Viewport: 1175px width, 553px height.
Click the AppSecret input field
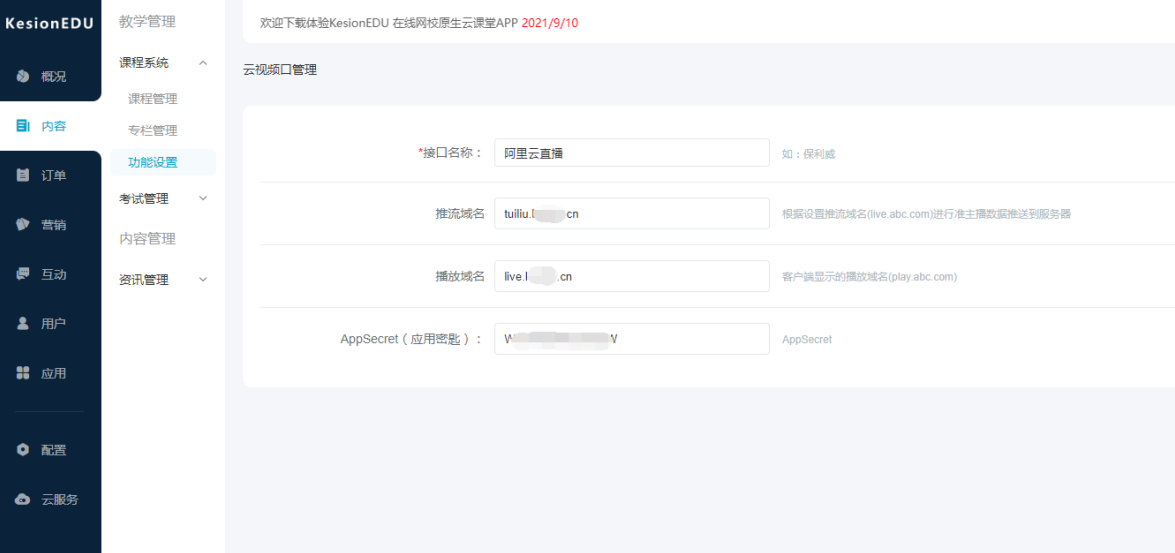631,339
